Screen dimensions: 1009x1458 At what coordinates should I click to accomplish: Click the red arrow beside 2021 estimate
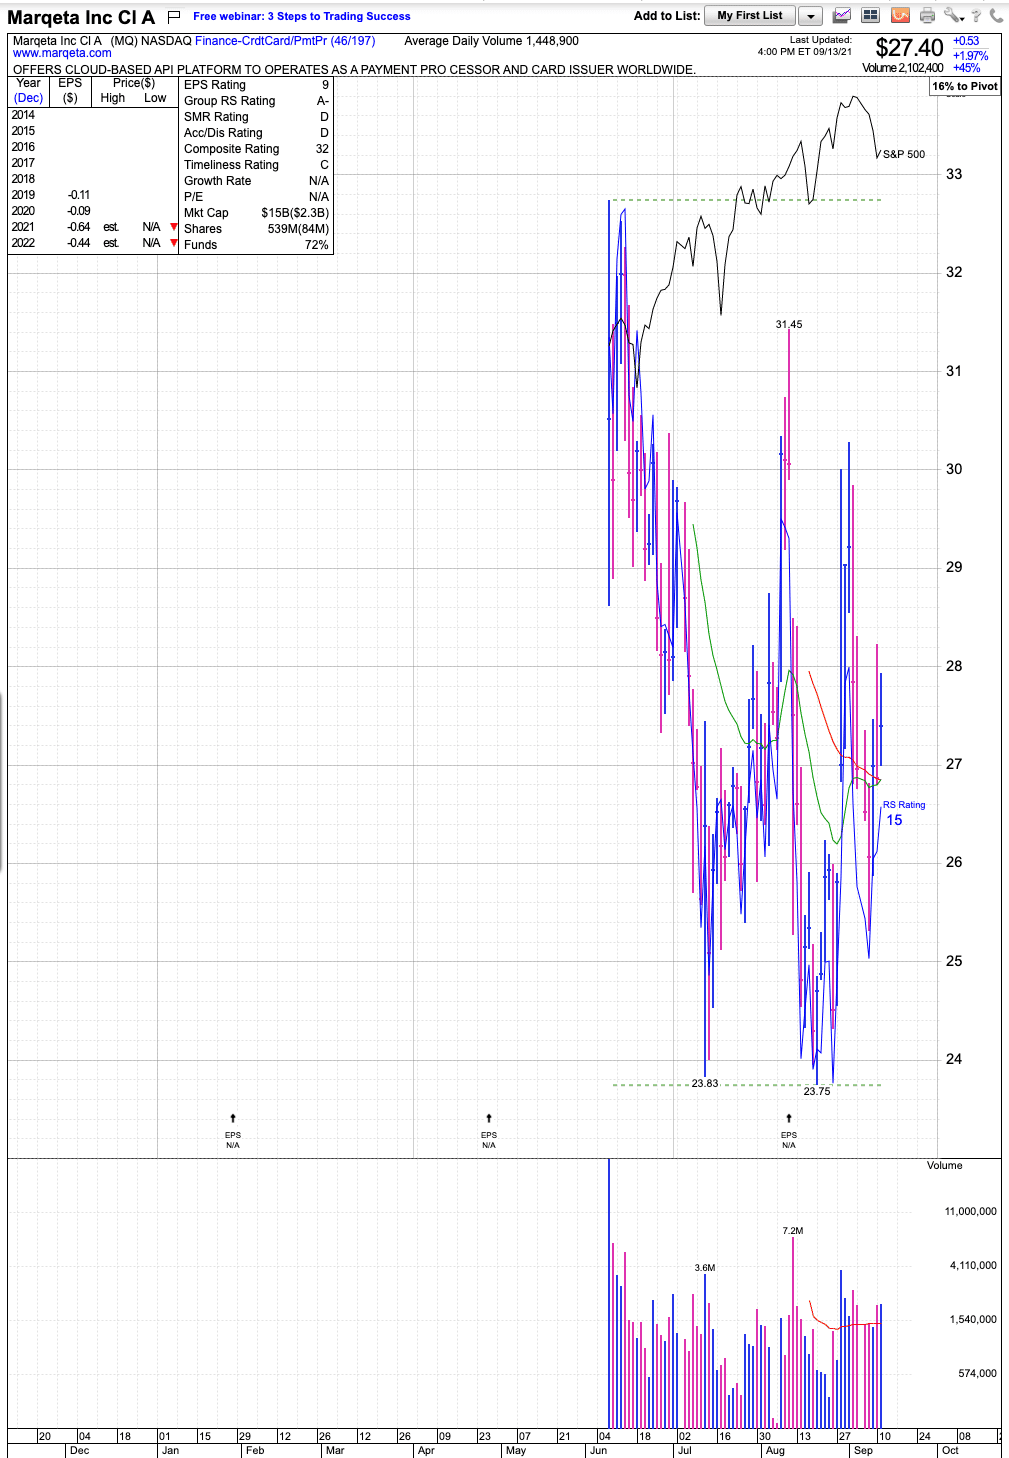(x=174, y=227)
